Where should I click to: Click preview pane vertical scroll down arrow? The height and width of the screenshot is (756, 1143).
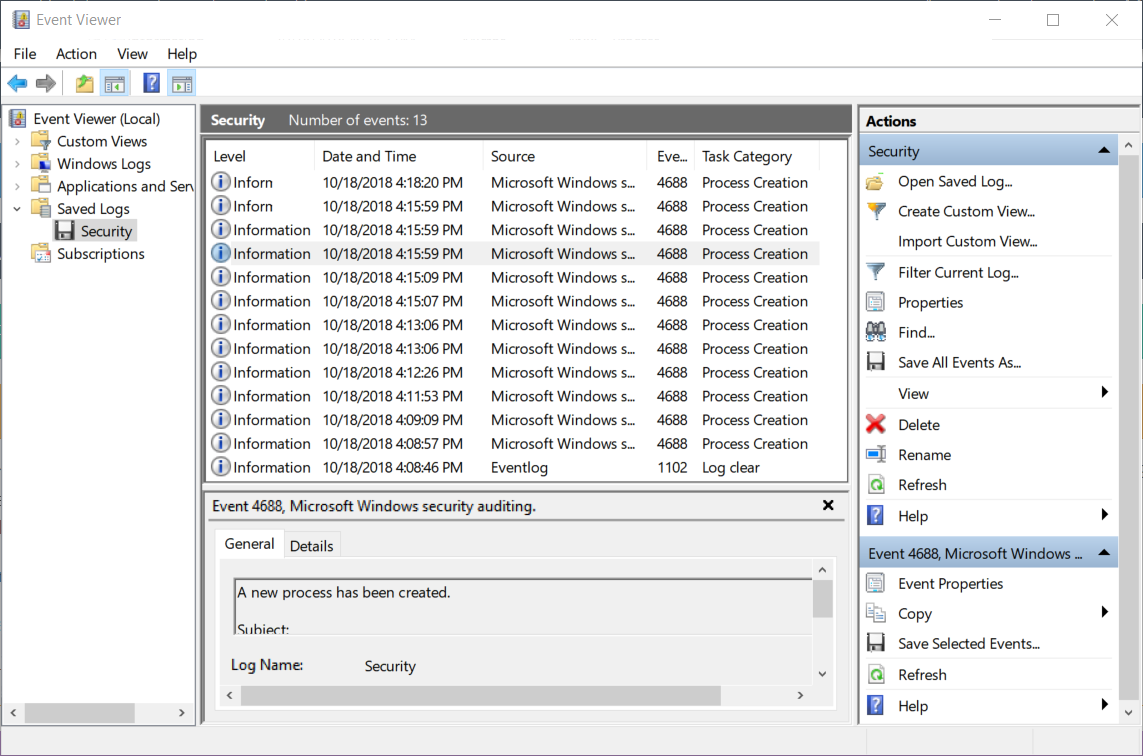click(x=822, y=674)
